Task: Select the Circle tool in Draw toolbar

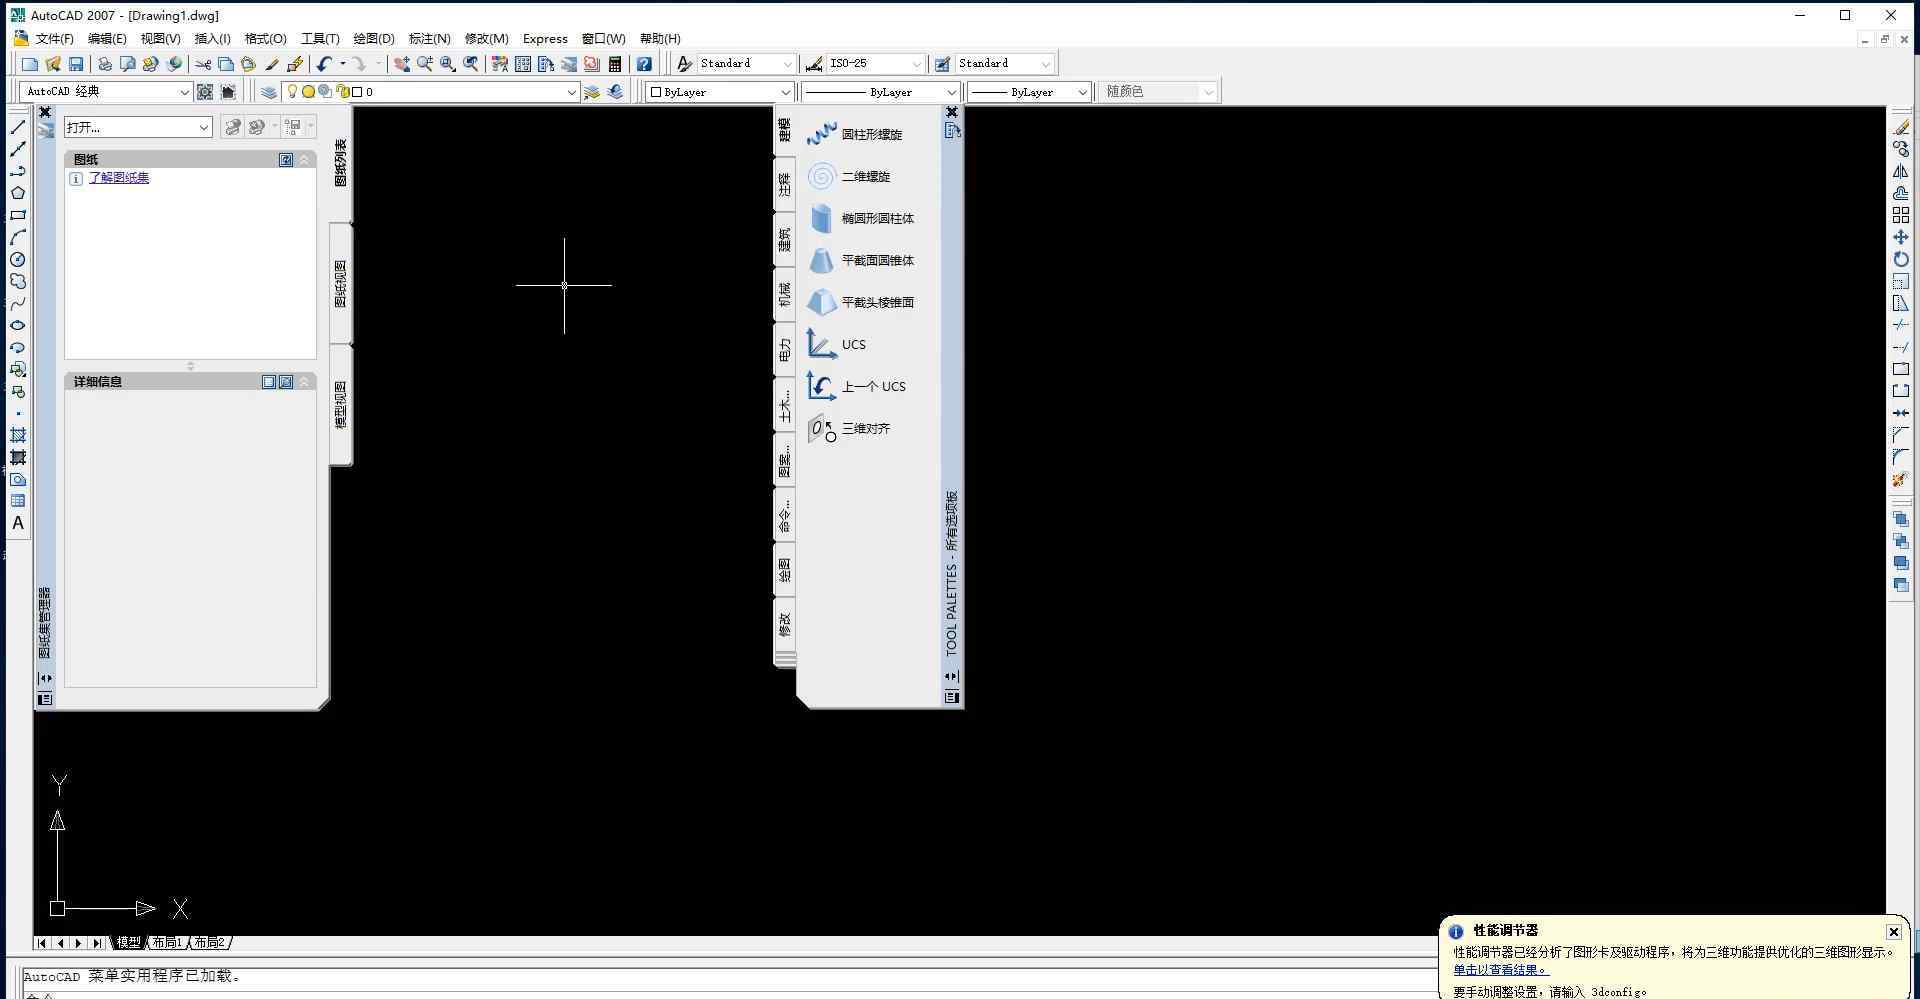Action: [18, 259]
